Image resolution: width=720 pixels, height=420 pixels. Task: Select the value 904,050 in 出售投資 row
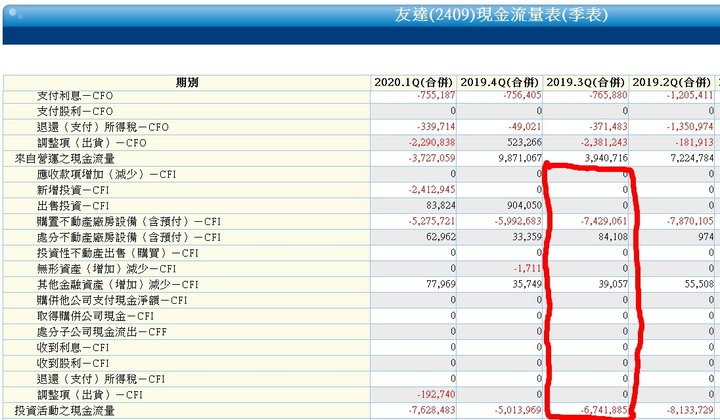(x=524, y=205)
